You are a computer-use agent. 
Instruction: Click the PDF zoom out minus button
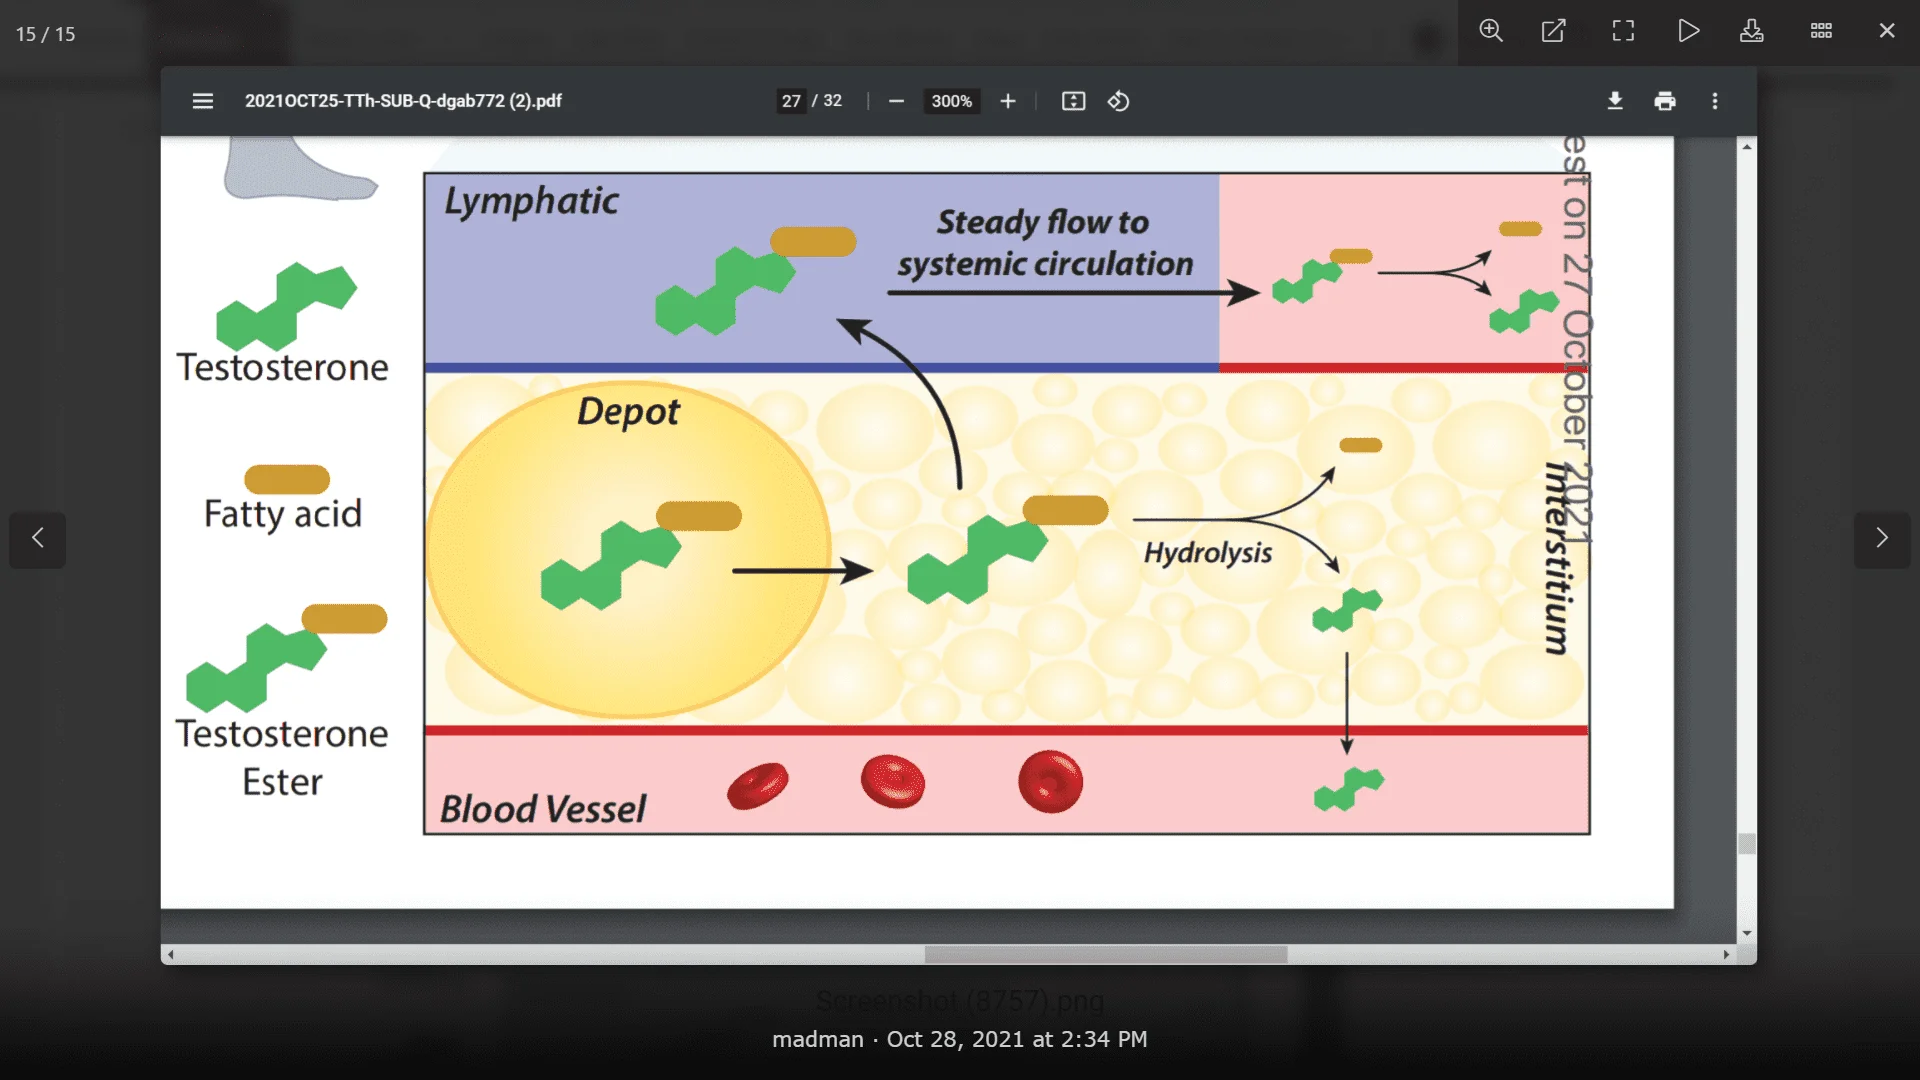896,101
